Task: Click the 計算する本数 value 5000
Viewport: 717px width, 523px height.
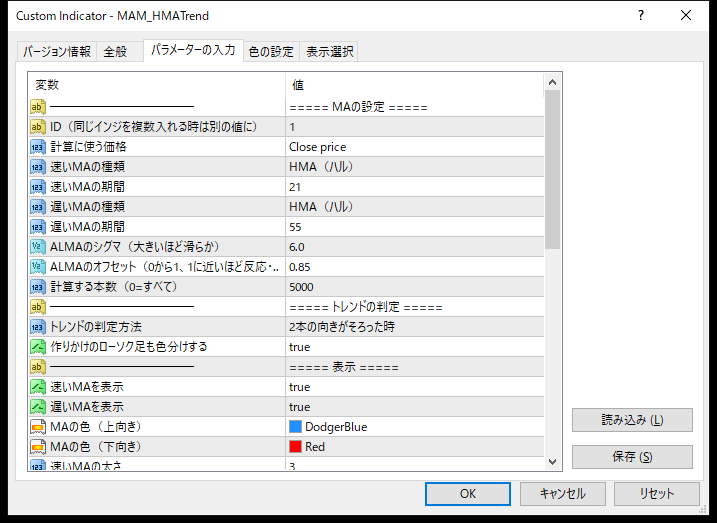Action: tap(415, 287)
